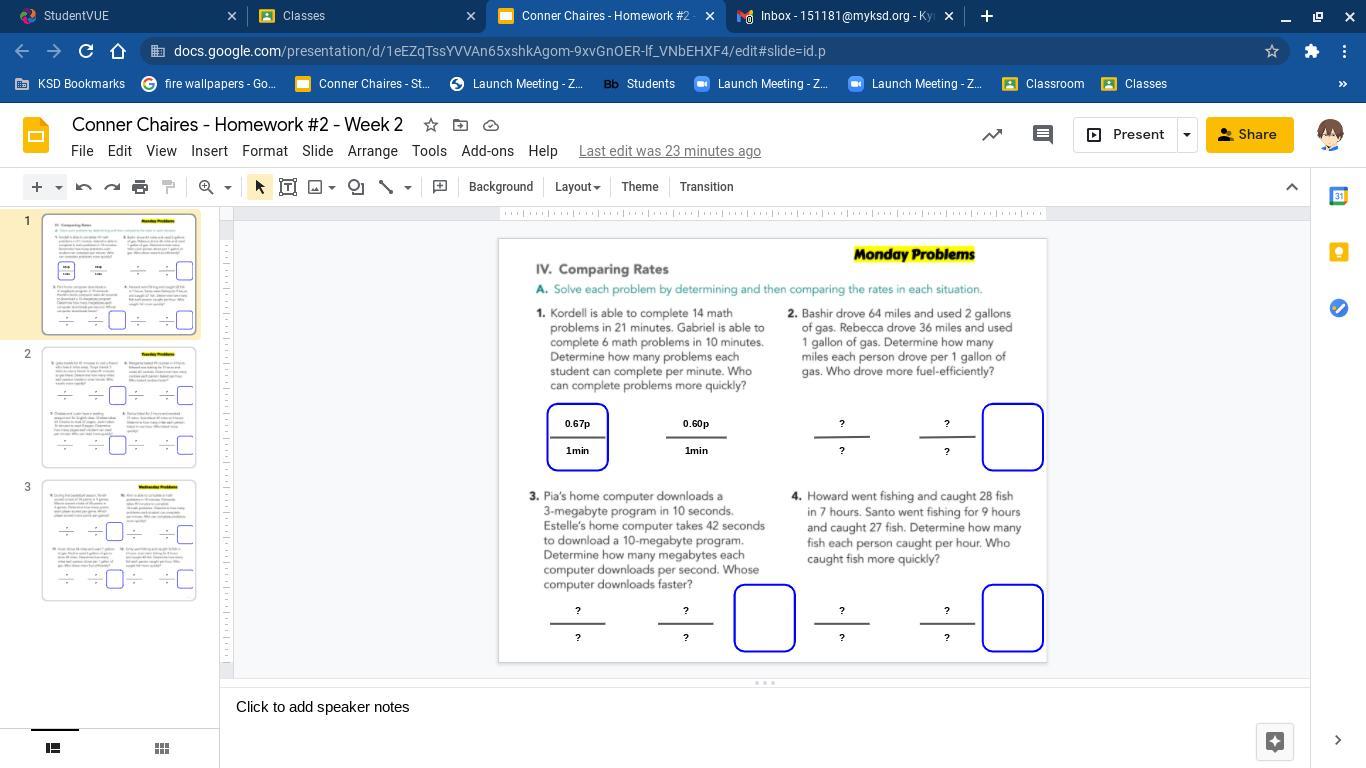Star the presentation title
The image size is (1366, 768).
pos(430,125)
